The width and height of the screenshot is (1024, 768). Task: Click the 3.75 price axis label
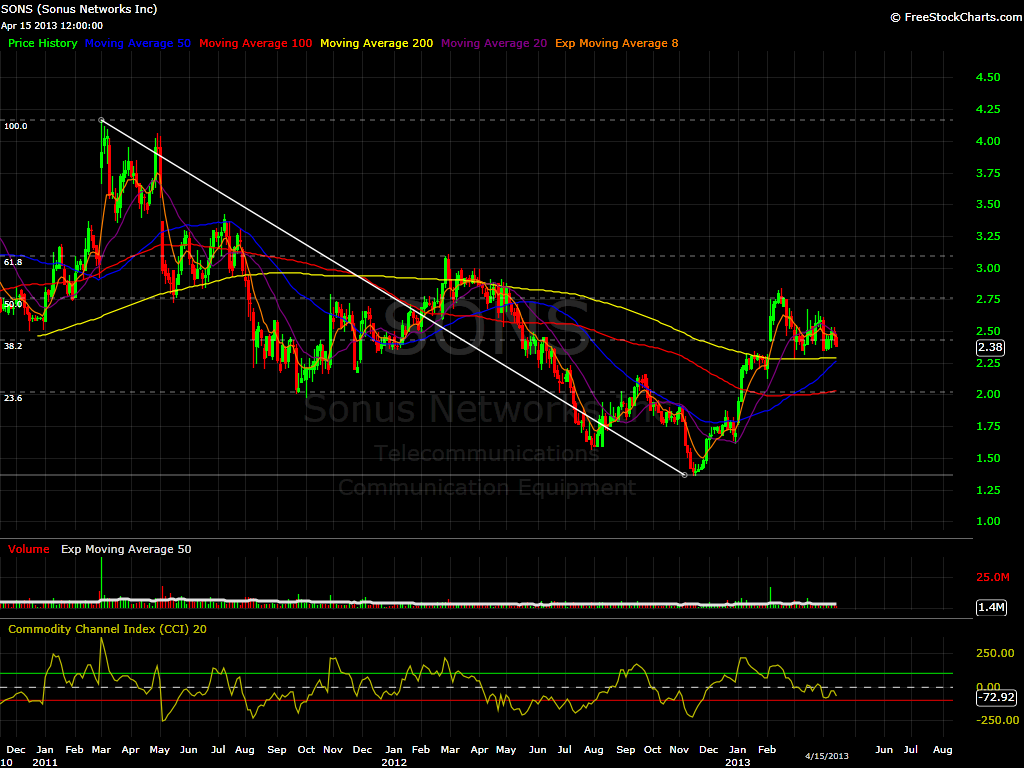988,173
